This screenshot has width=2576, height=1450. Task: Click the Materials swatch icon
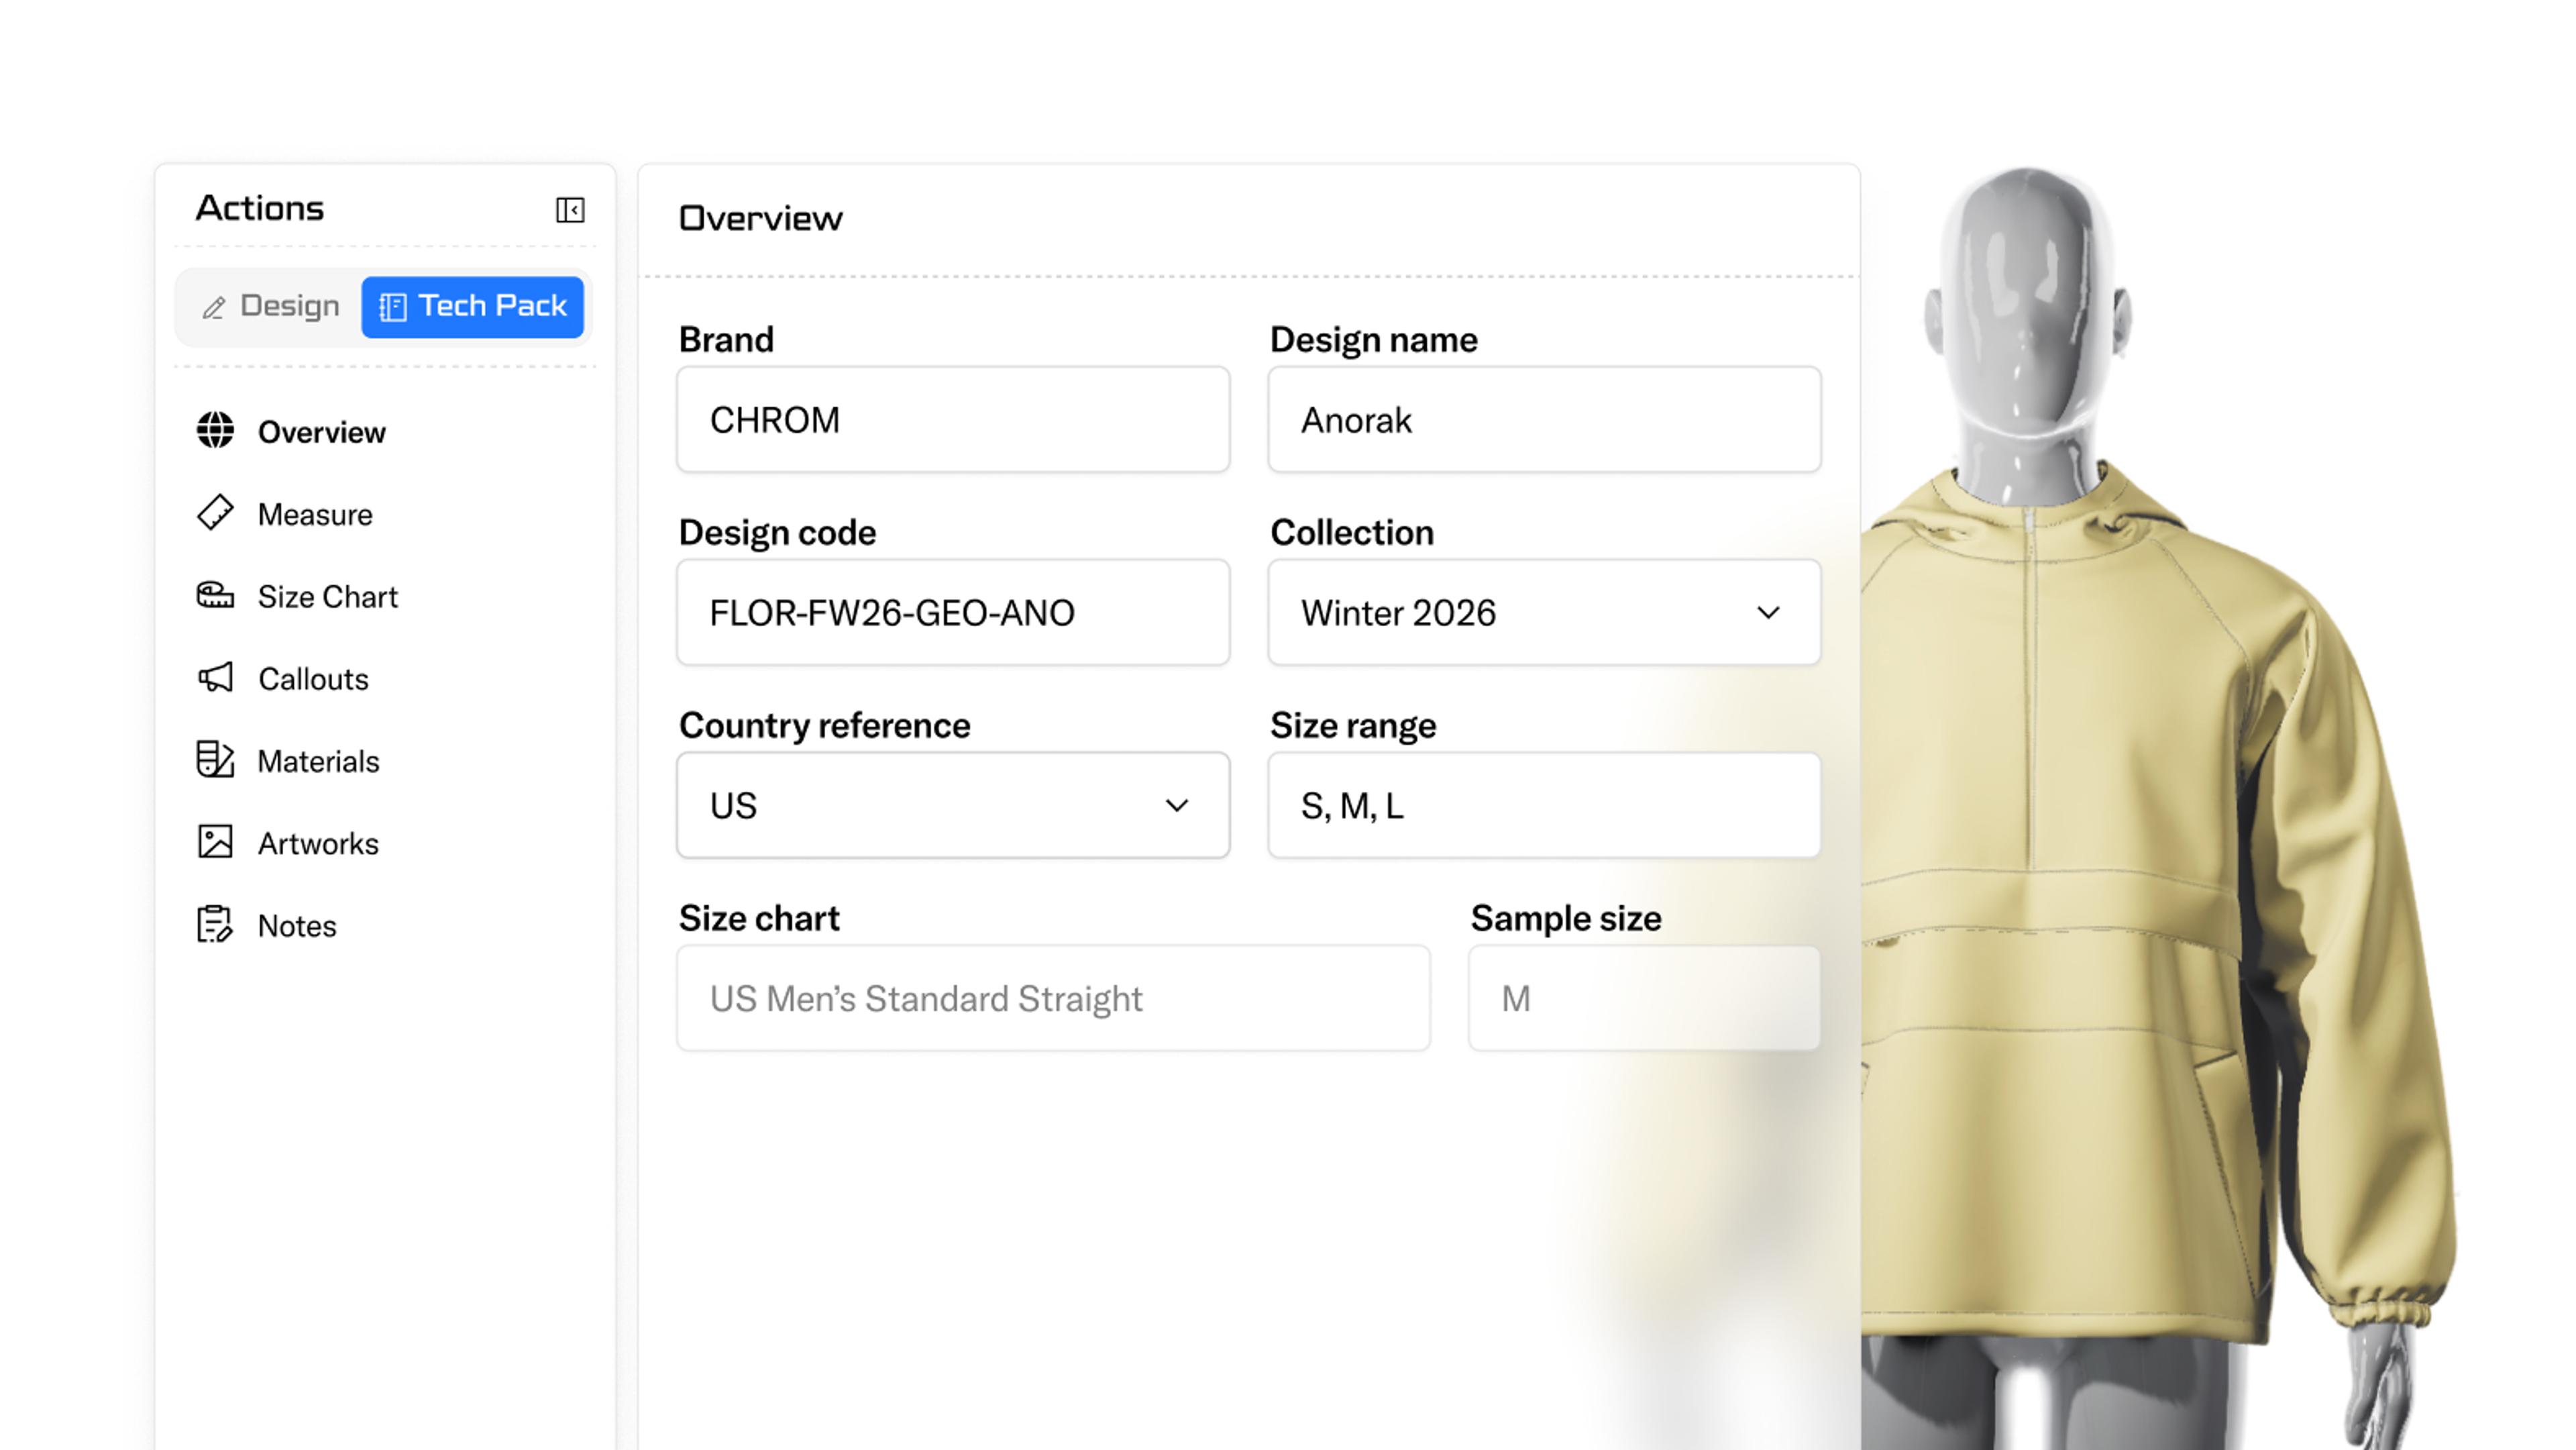[x=215, y=760]
